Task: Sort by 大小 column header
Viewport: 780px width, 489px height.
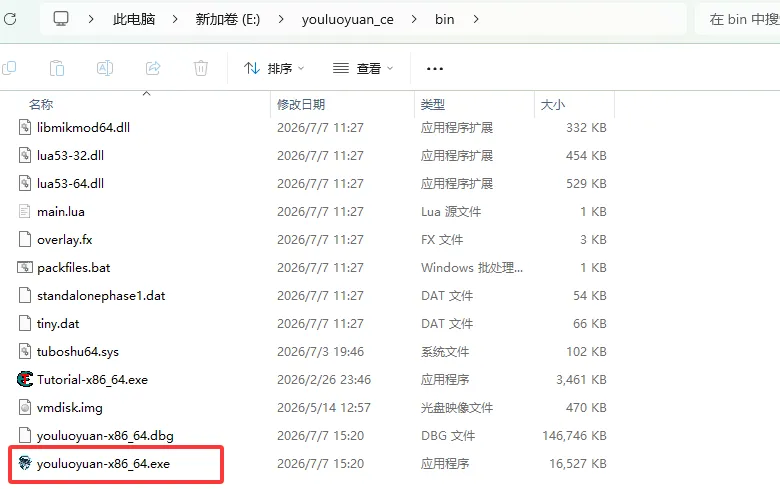Action: coord(553,104)
